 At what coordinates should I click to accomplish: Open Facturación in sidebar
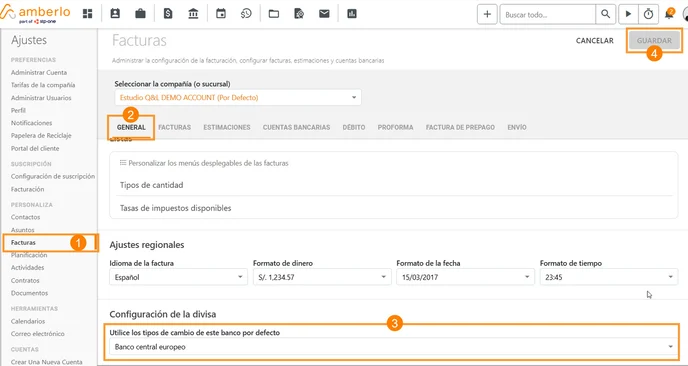(x=28, y=189)
